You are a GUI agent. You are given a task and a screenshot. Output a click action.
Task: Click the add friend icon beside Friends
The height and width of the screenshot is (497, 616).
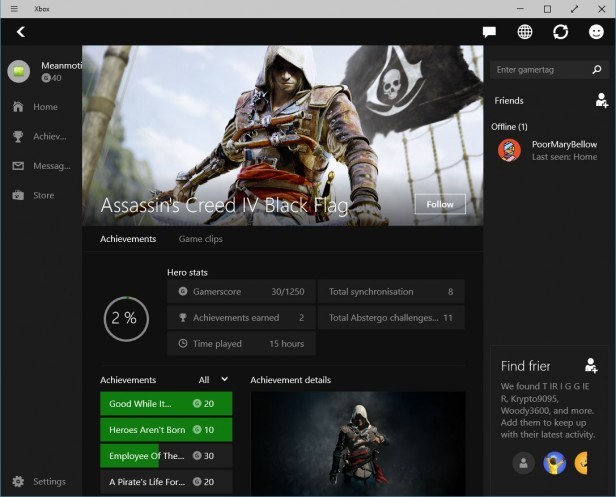click(601, 100)
